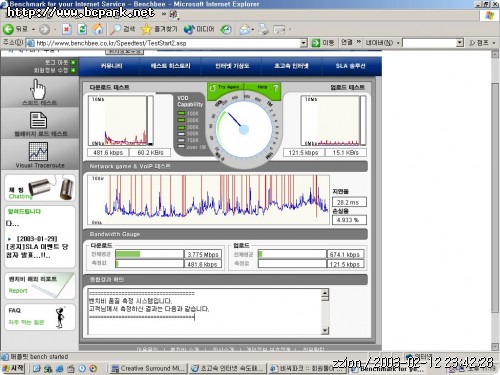Open the Visual Traceroute graph icon
500x375 pixels.
pyautogui.click(x=38, y=151)
